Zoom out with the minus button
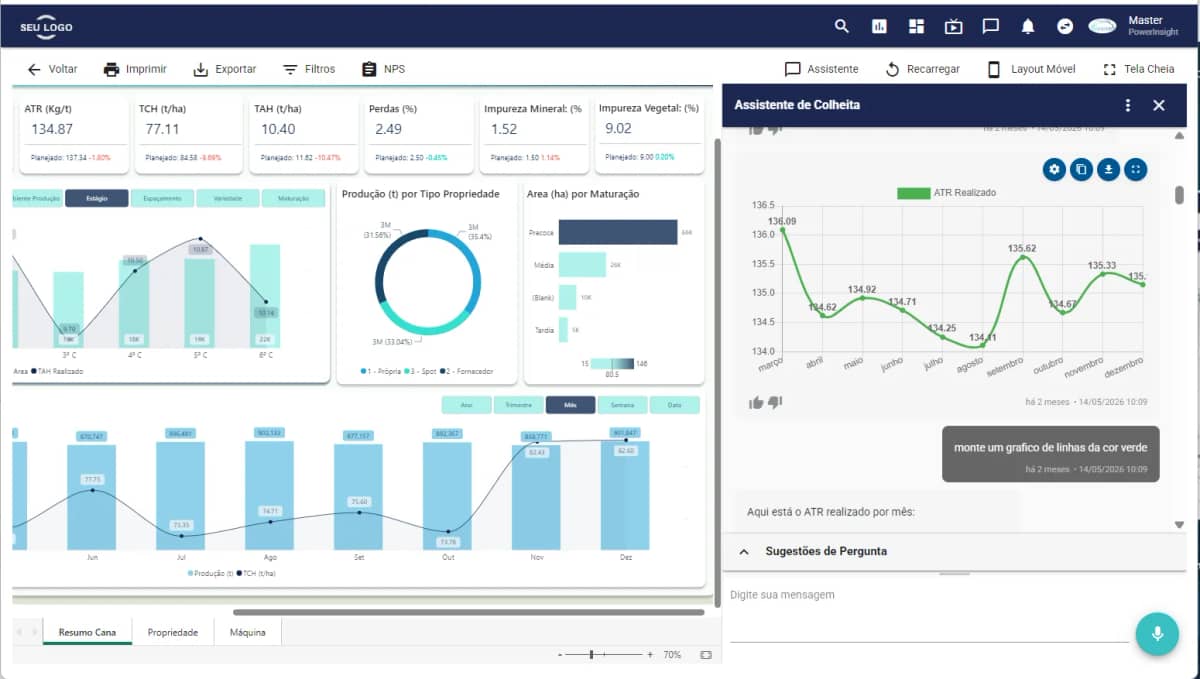This screenshot has width=1200, height=679. (559, 654)
